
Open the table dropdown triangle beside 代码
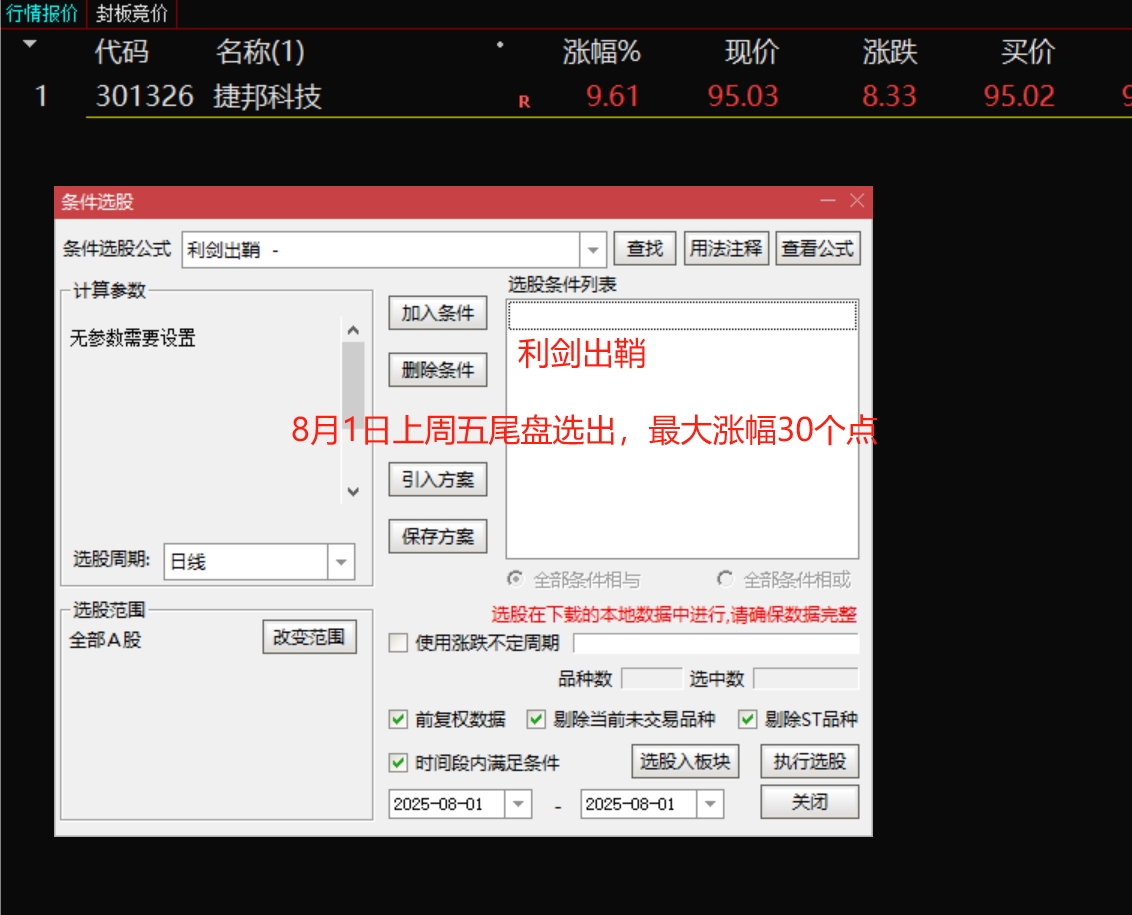(30, 44)
